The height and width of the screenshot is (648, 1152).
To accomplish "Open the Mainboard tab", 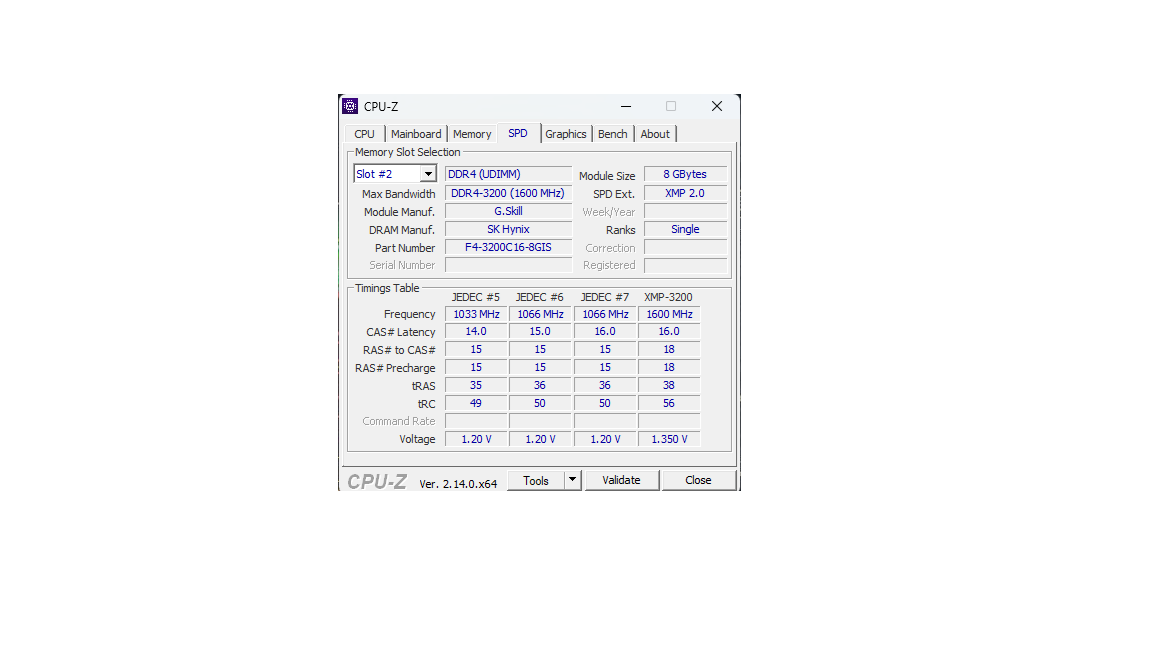I will click(416, 134).
